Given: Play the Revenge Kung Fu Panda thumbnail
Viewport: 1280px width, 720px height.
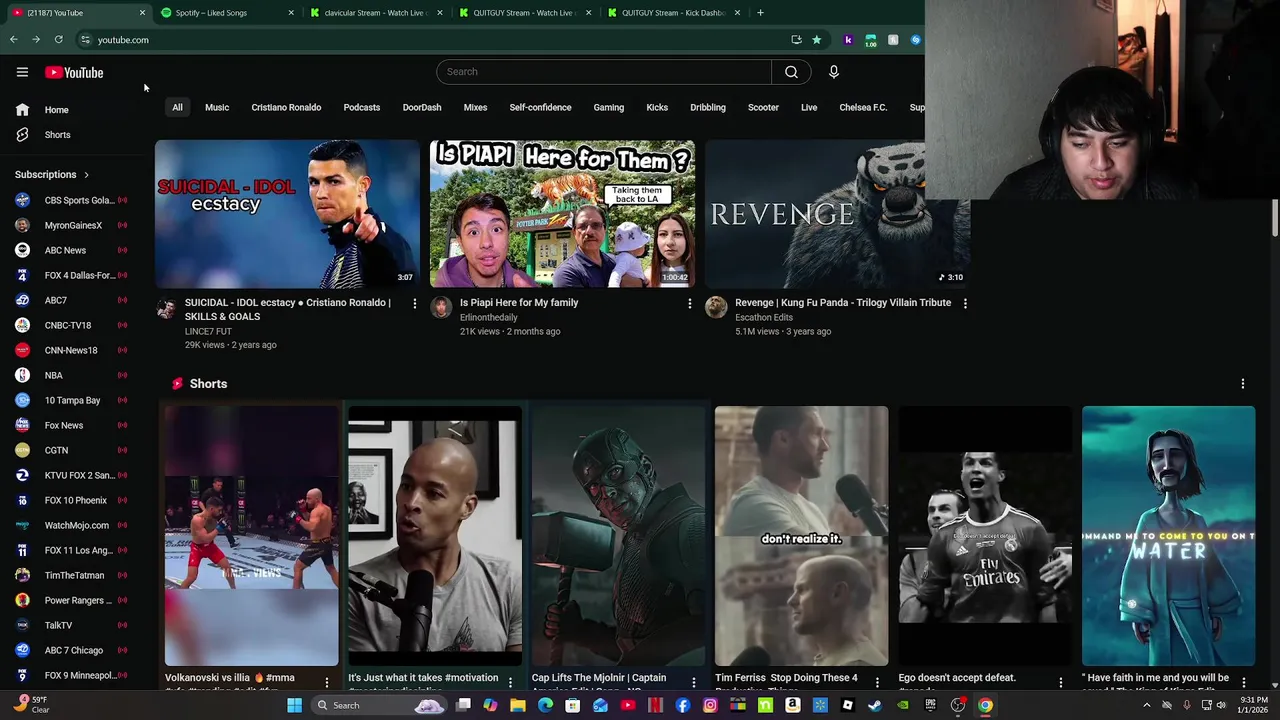Looking at the screenshot, I should [837, 214].
